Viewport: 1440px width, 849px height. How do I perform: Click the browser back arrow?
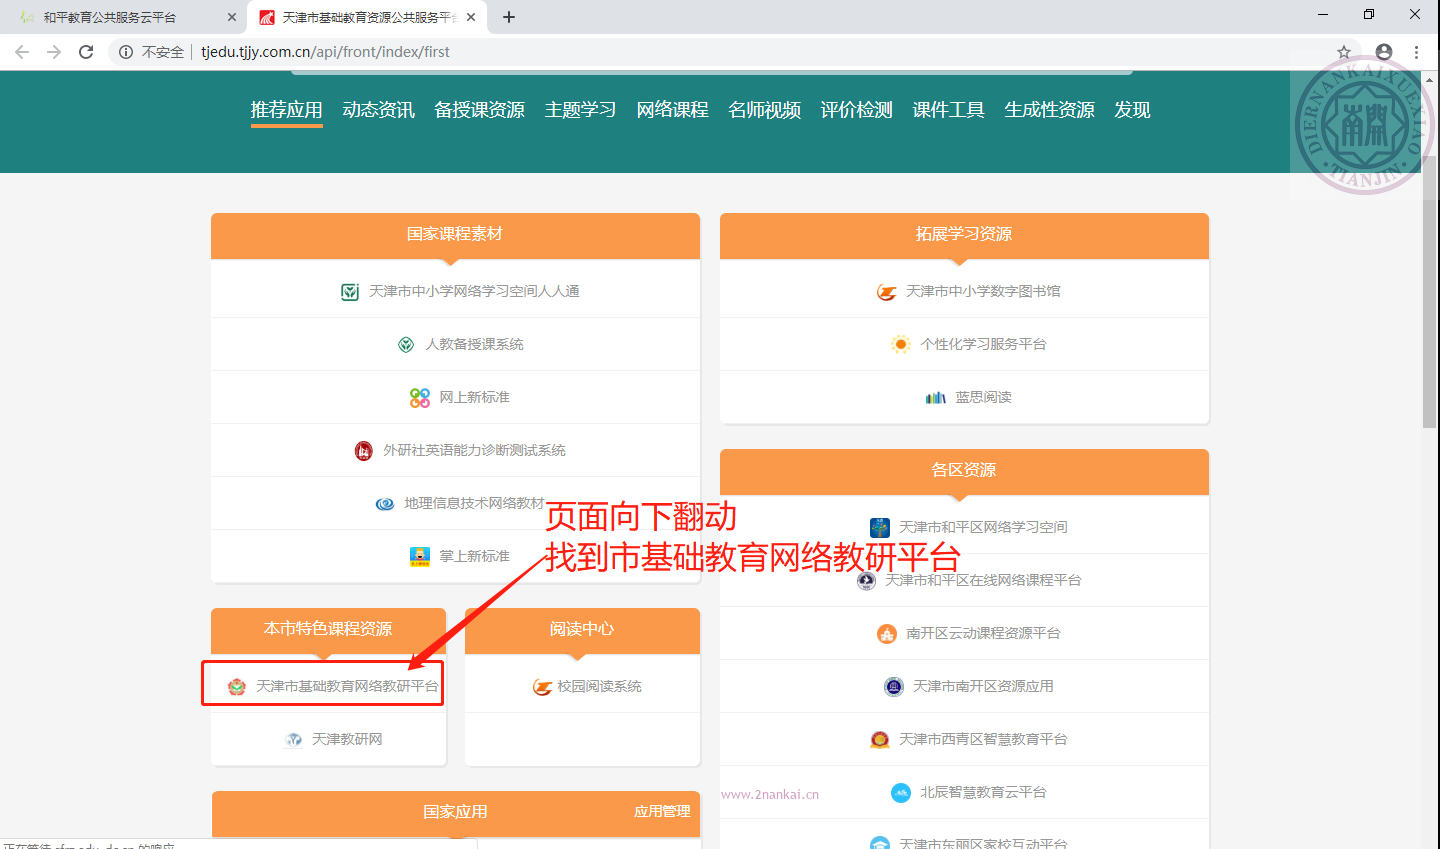[22, 52]
